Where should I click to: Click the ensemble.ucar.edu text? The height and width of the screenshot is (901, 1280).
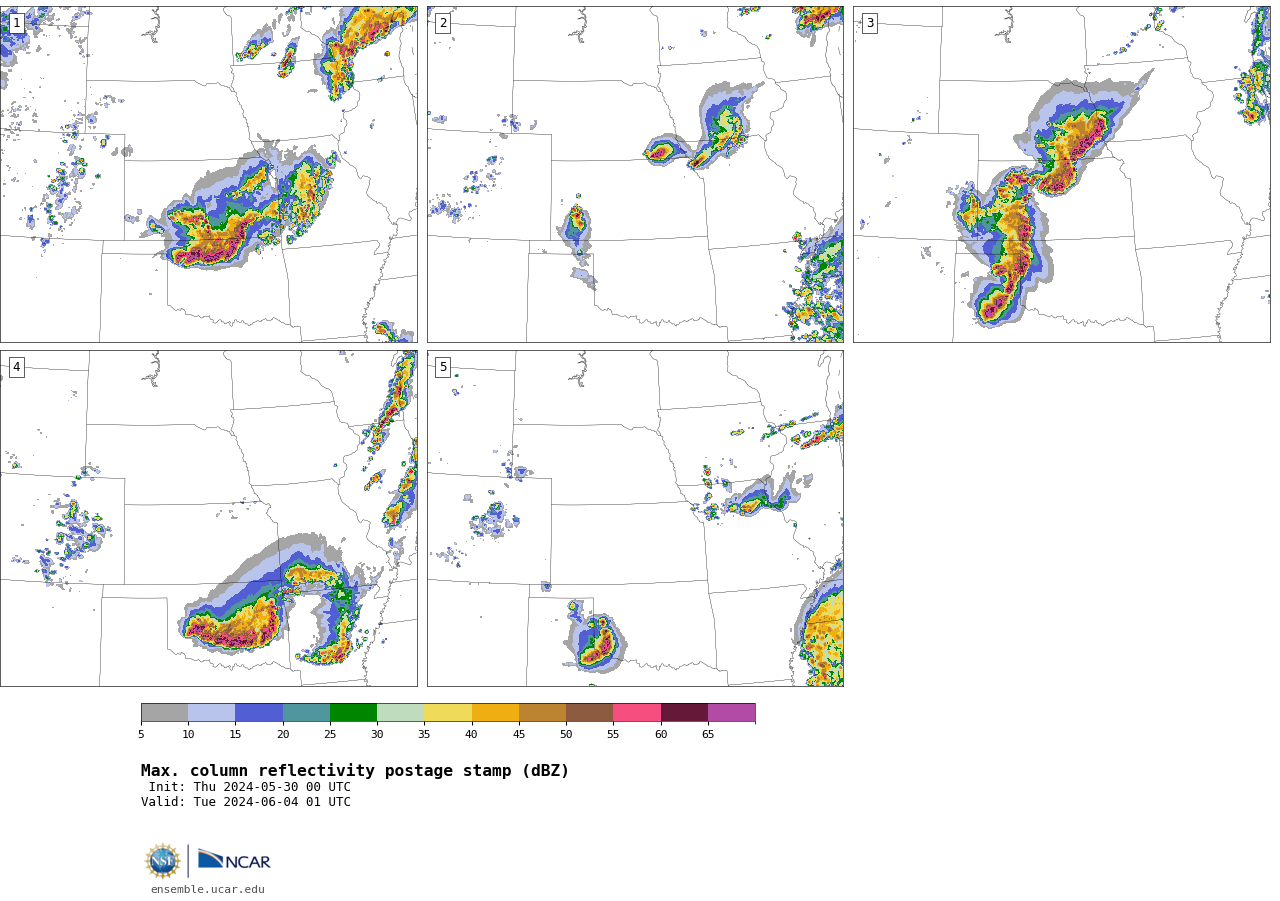(x=208, y=889)
